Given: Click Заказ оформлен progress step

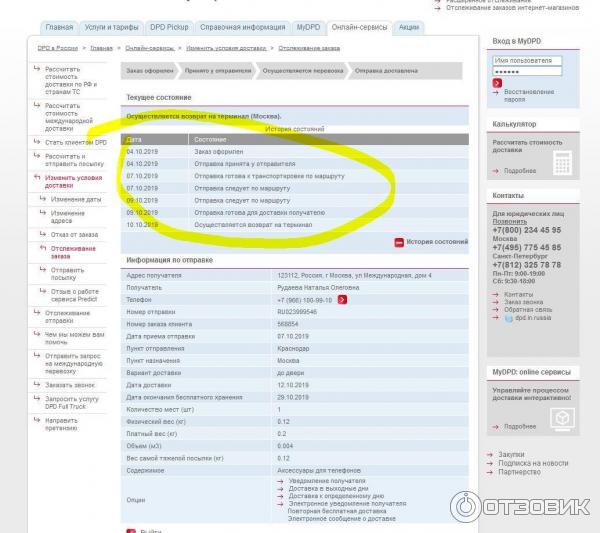Looking at the screenshot, I should point(150,71).
